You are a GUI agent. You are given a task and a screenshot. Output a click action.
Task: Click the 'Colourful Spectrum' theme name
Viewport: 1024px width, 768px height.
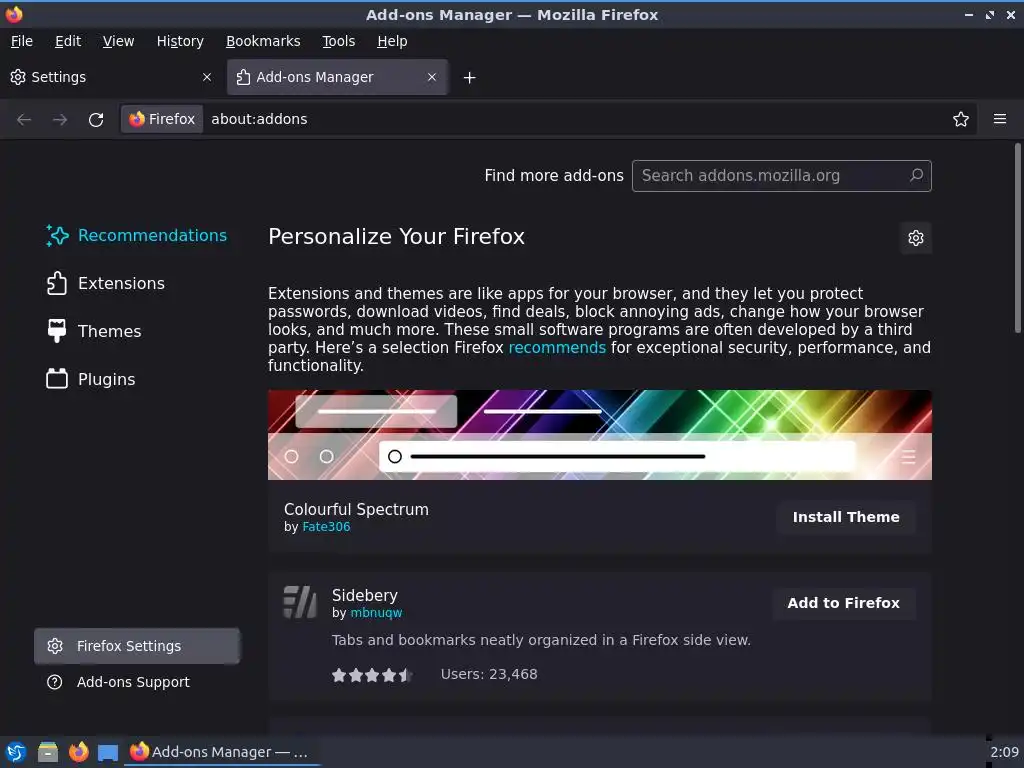point(356,509)
